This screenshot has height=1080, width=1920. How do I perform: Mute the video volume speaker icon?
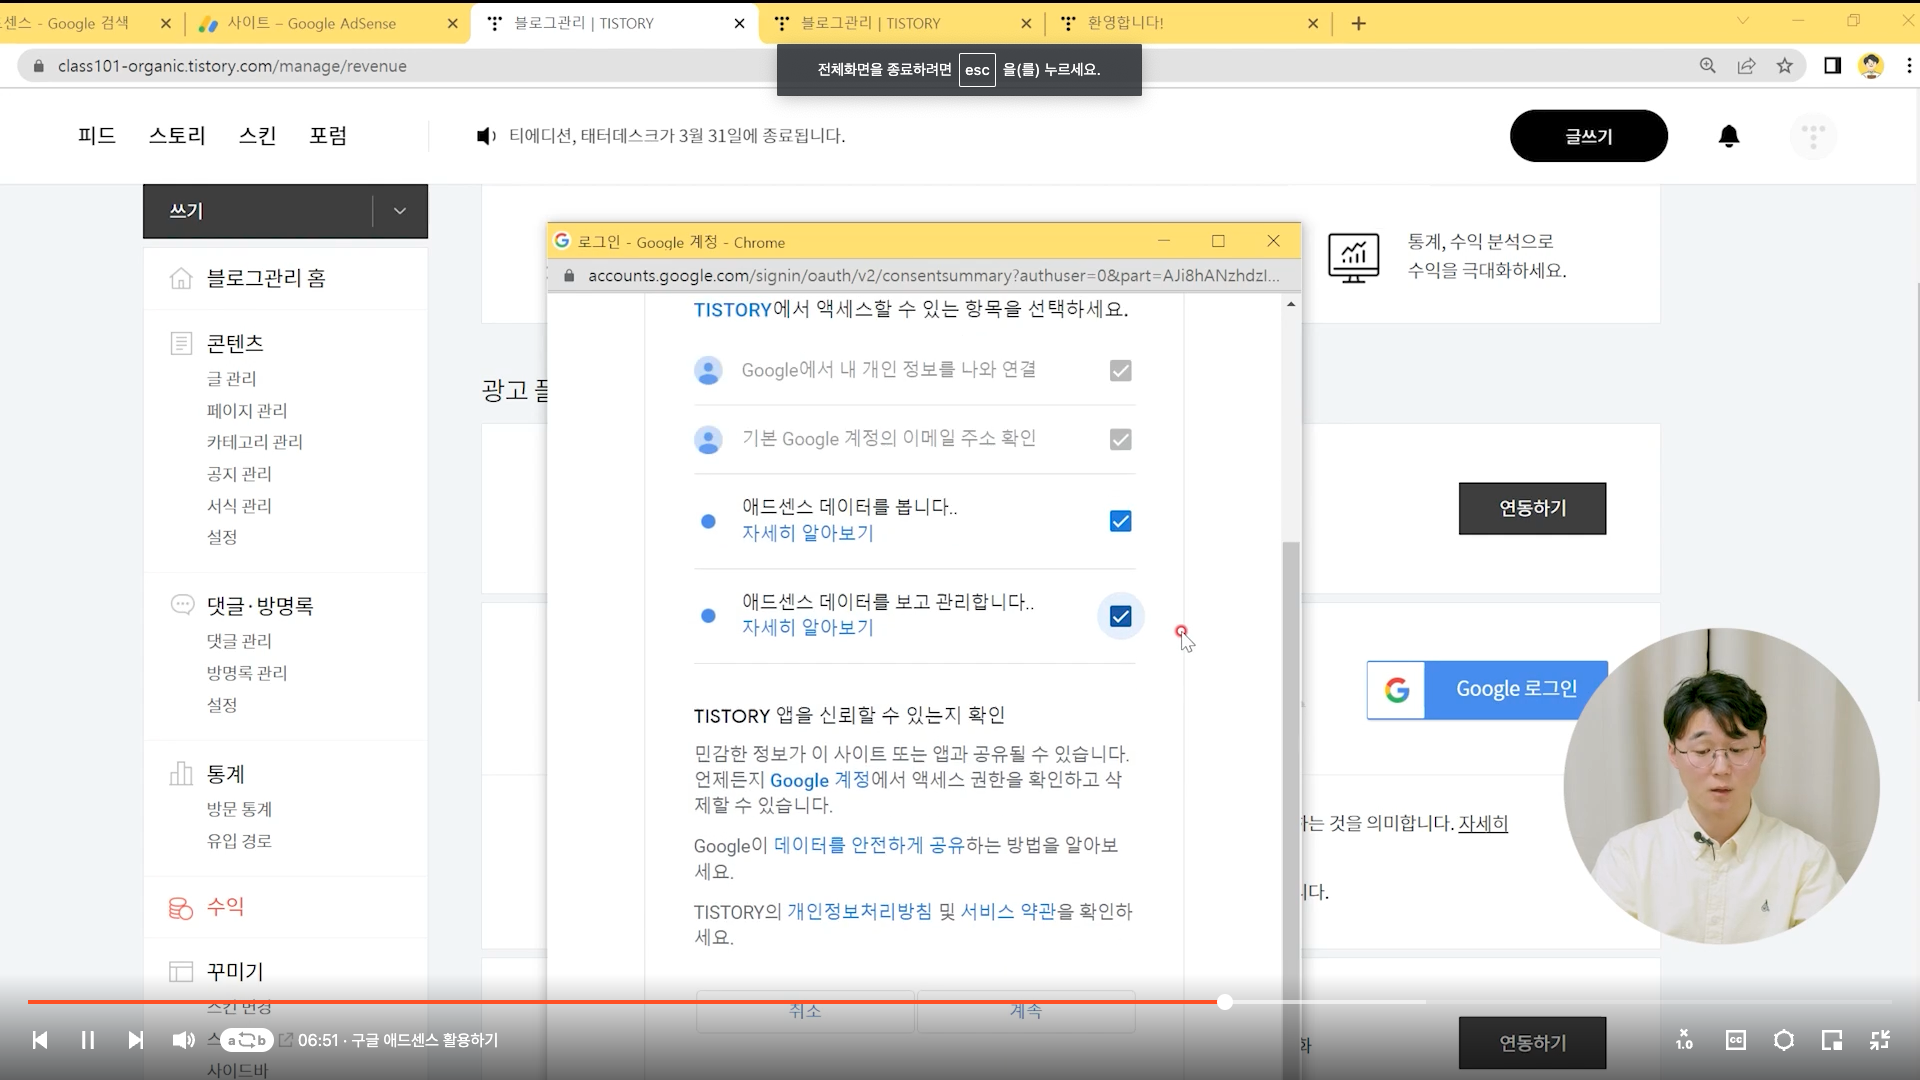click(183, 1040)
